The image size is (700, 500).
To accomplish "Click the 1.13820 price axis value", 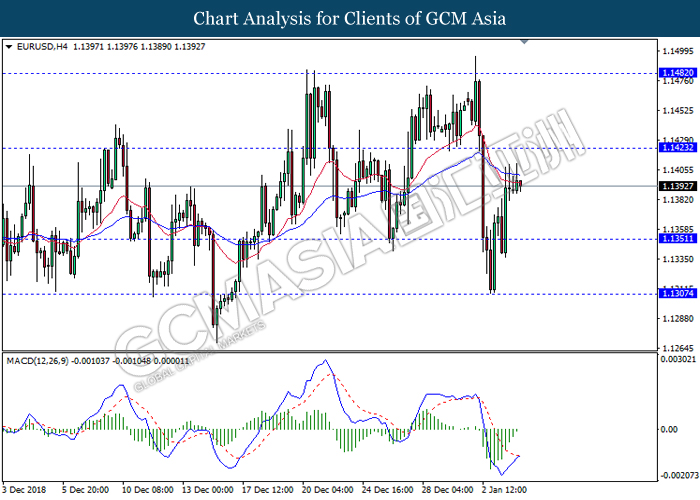I will click(678, 200).
